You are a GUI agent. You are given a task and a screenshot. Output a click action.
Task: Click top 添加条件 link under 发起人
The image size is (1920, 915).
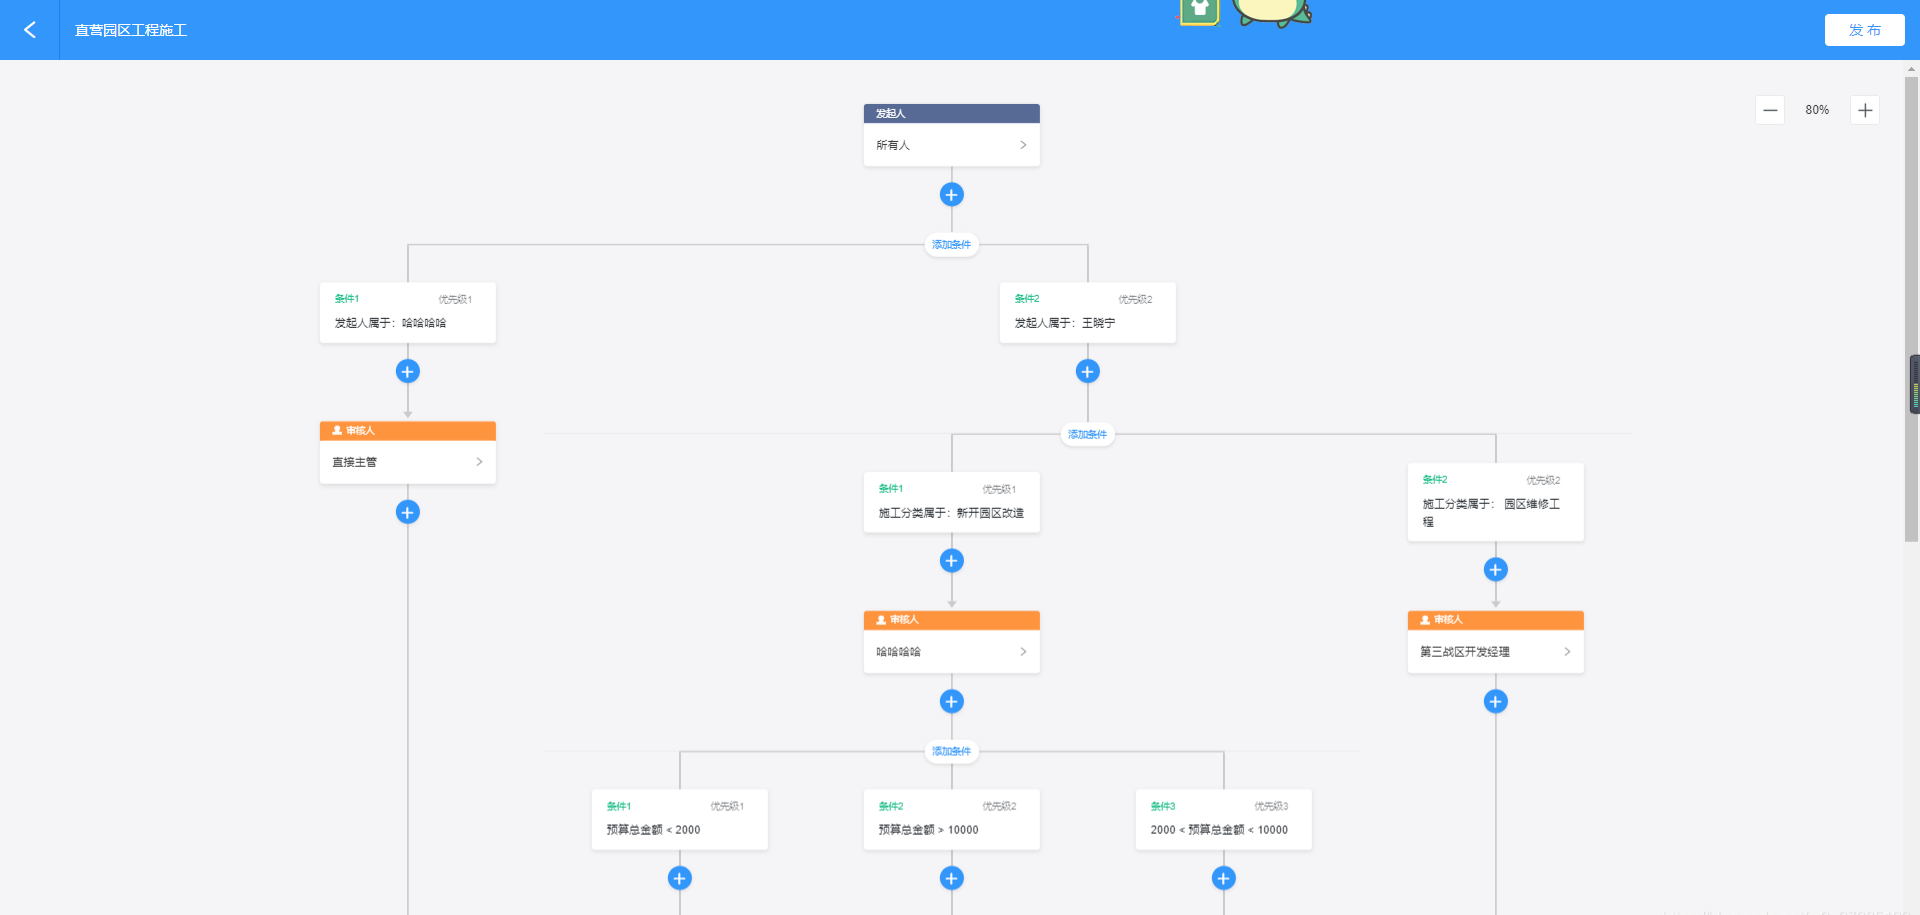click(951, 245)
